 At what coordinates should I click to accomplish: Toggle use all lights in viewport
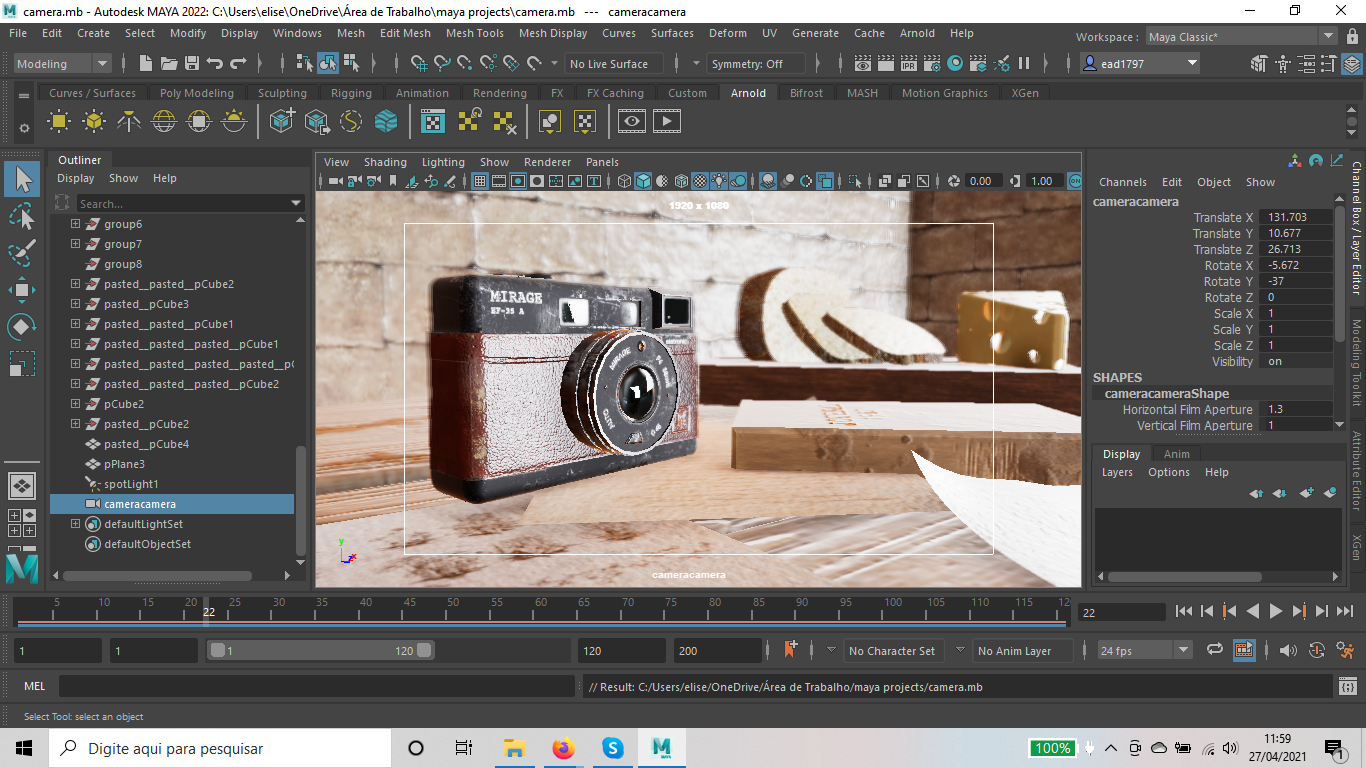pyautogui.click(x=719, y=181)
